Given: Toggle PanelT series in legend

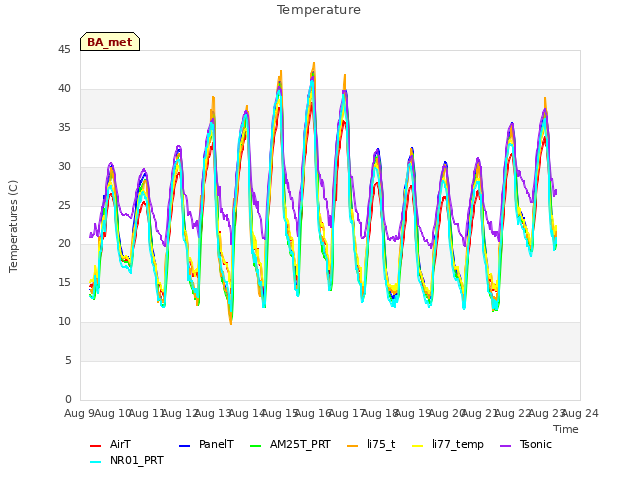Looking at the screenshot, I should [x=207, y=444].
